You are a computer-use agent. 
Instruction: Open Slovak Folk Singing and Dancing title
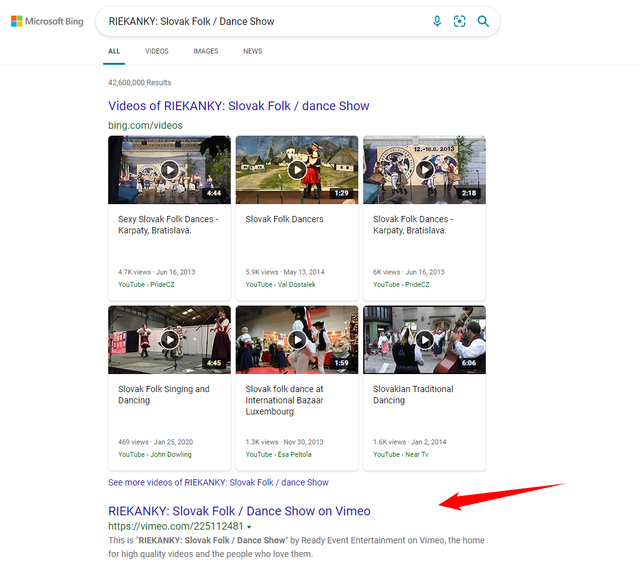(163, 394)
